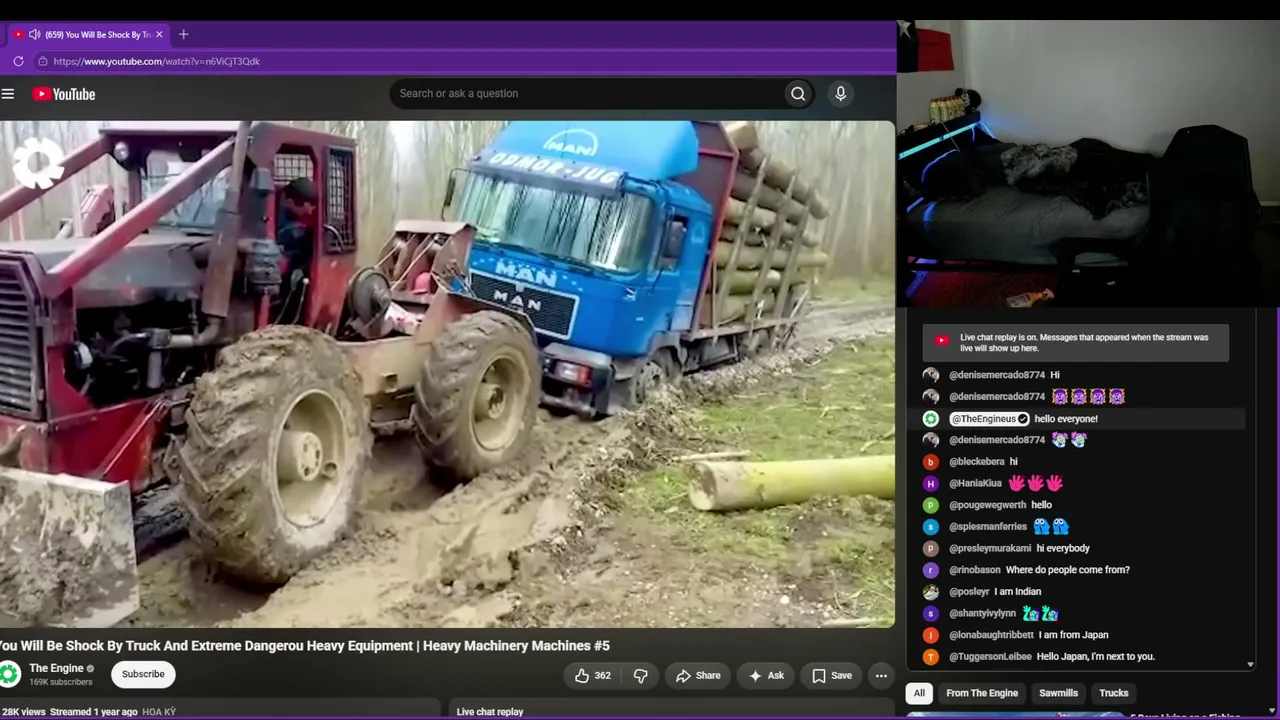The height and width of the screenshot is (720, 1280).
Task: Dislike the video with the thumbs-down button
Action: pos(640,675)
